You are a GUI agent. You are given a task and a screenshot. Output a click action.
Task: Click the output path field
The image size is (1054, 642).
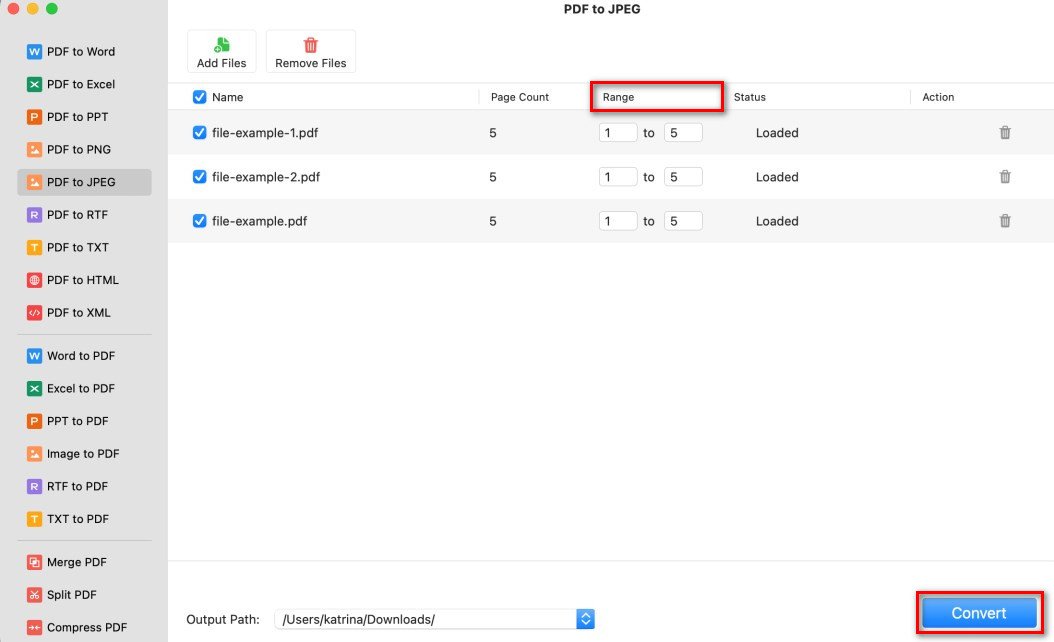coord(425,619)
